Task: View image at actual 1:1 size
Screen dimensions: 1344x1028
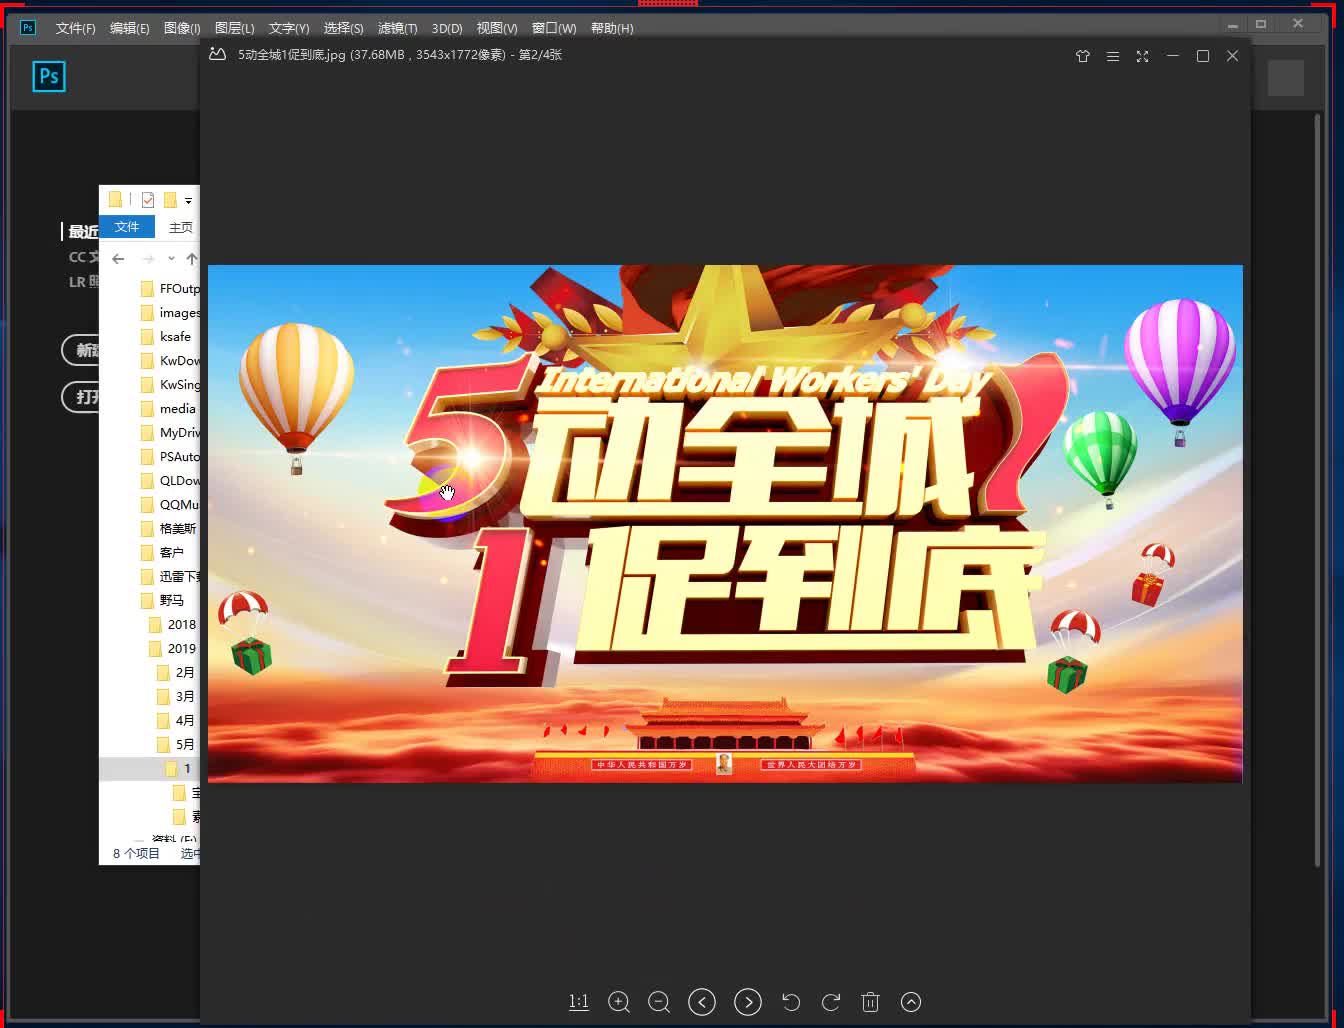Action: (578, 1002)
